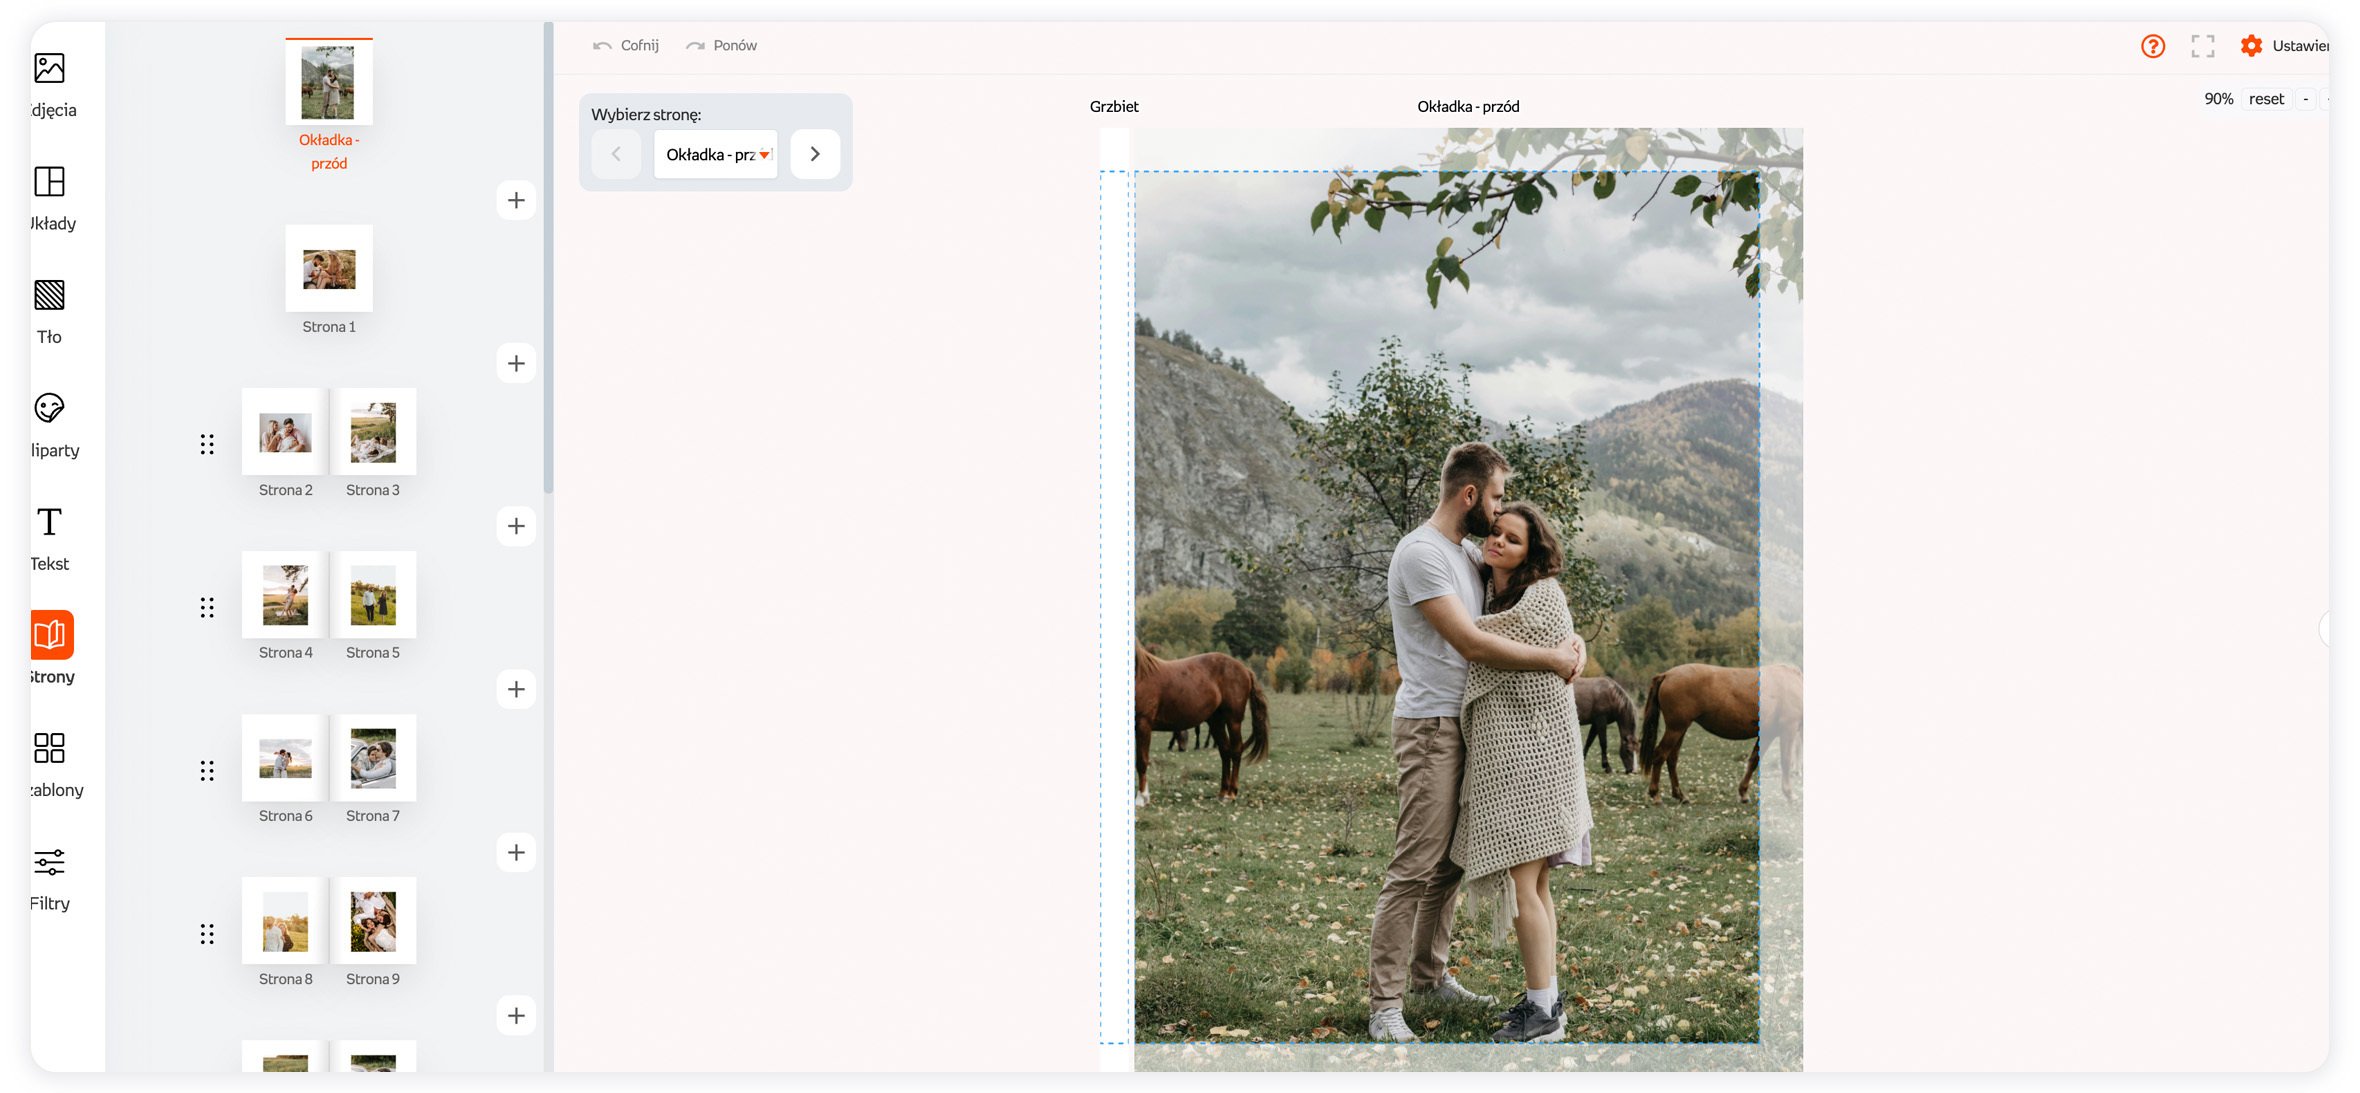This screenshot has height=1093, width=2360.
Task: Click Ponów to redo
Action: coord(721,46)
